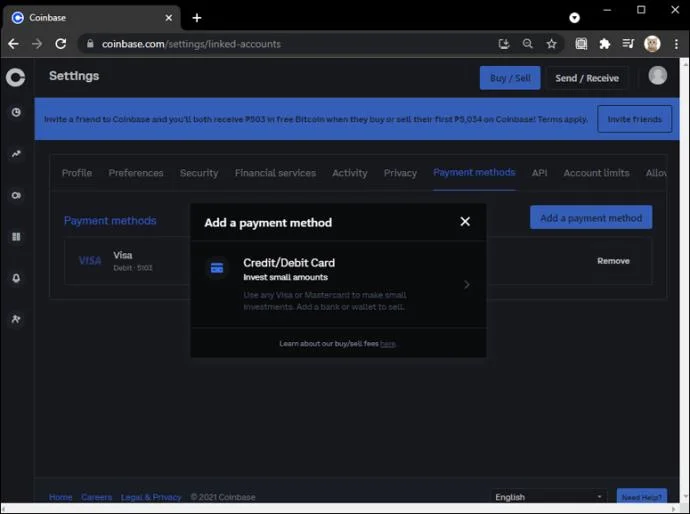The image size is (690, 514).
Task: Switch to the Profile tab
Action: [77, 173]
